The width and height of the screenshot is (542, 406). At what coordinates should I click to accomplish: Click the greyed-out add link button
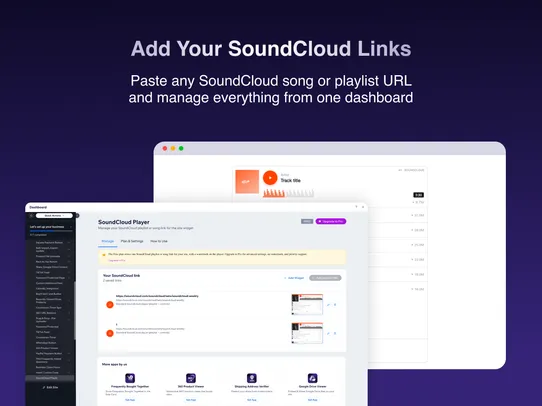pyautogui.click(x=325, y=278)
